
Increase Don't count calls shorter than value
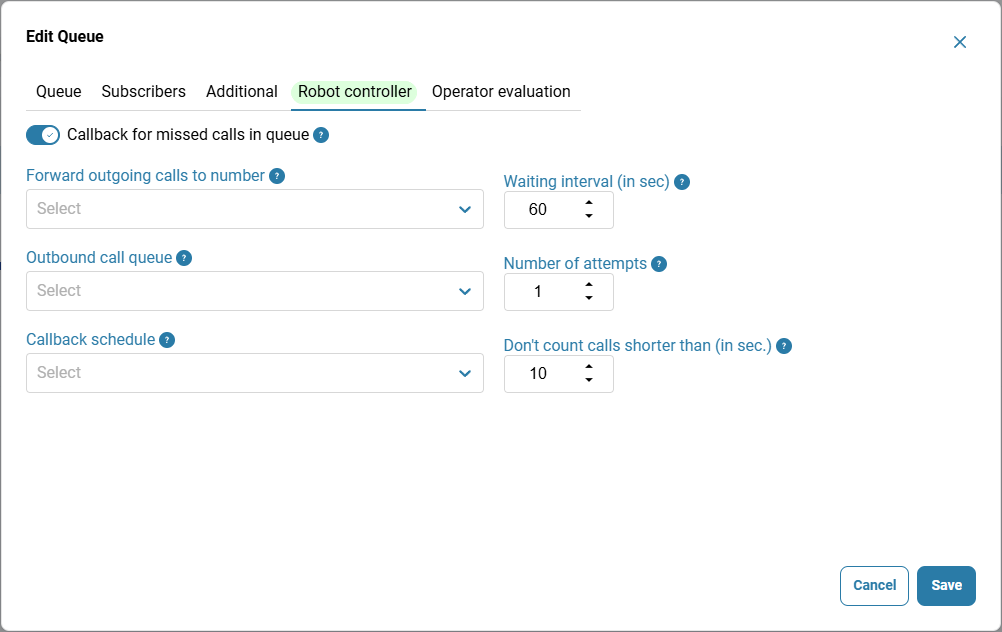589,367
